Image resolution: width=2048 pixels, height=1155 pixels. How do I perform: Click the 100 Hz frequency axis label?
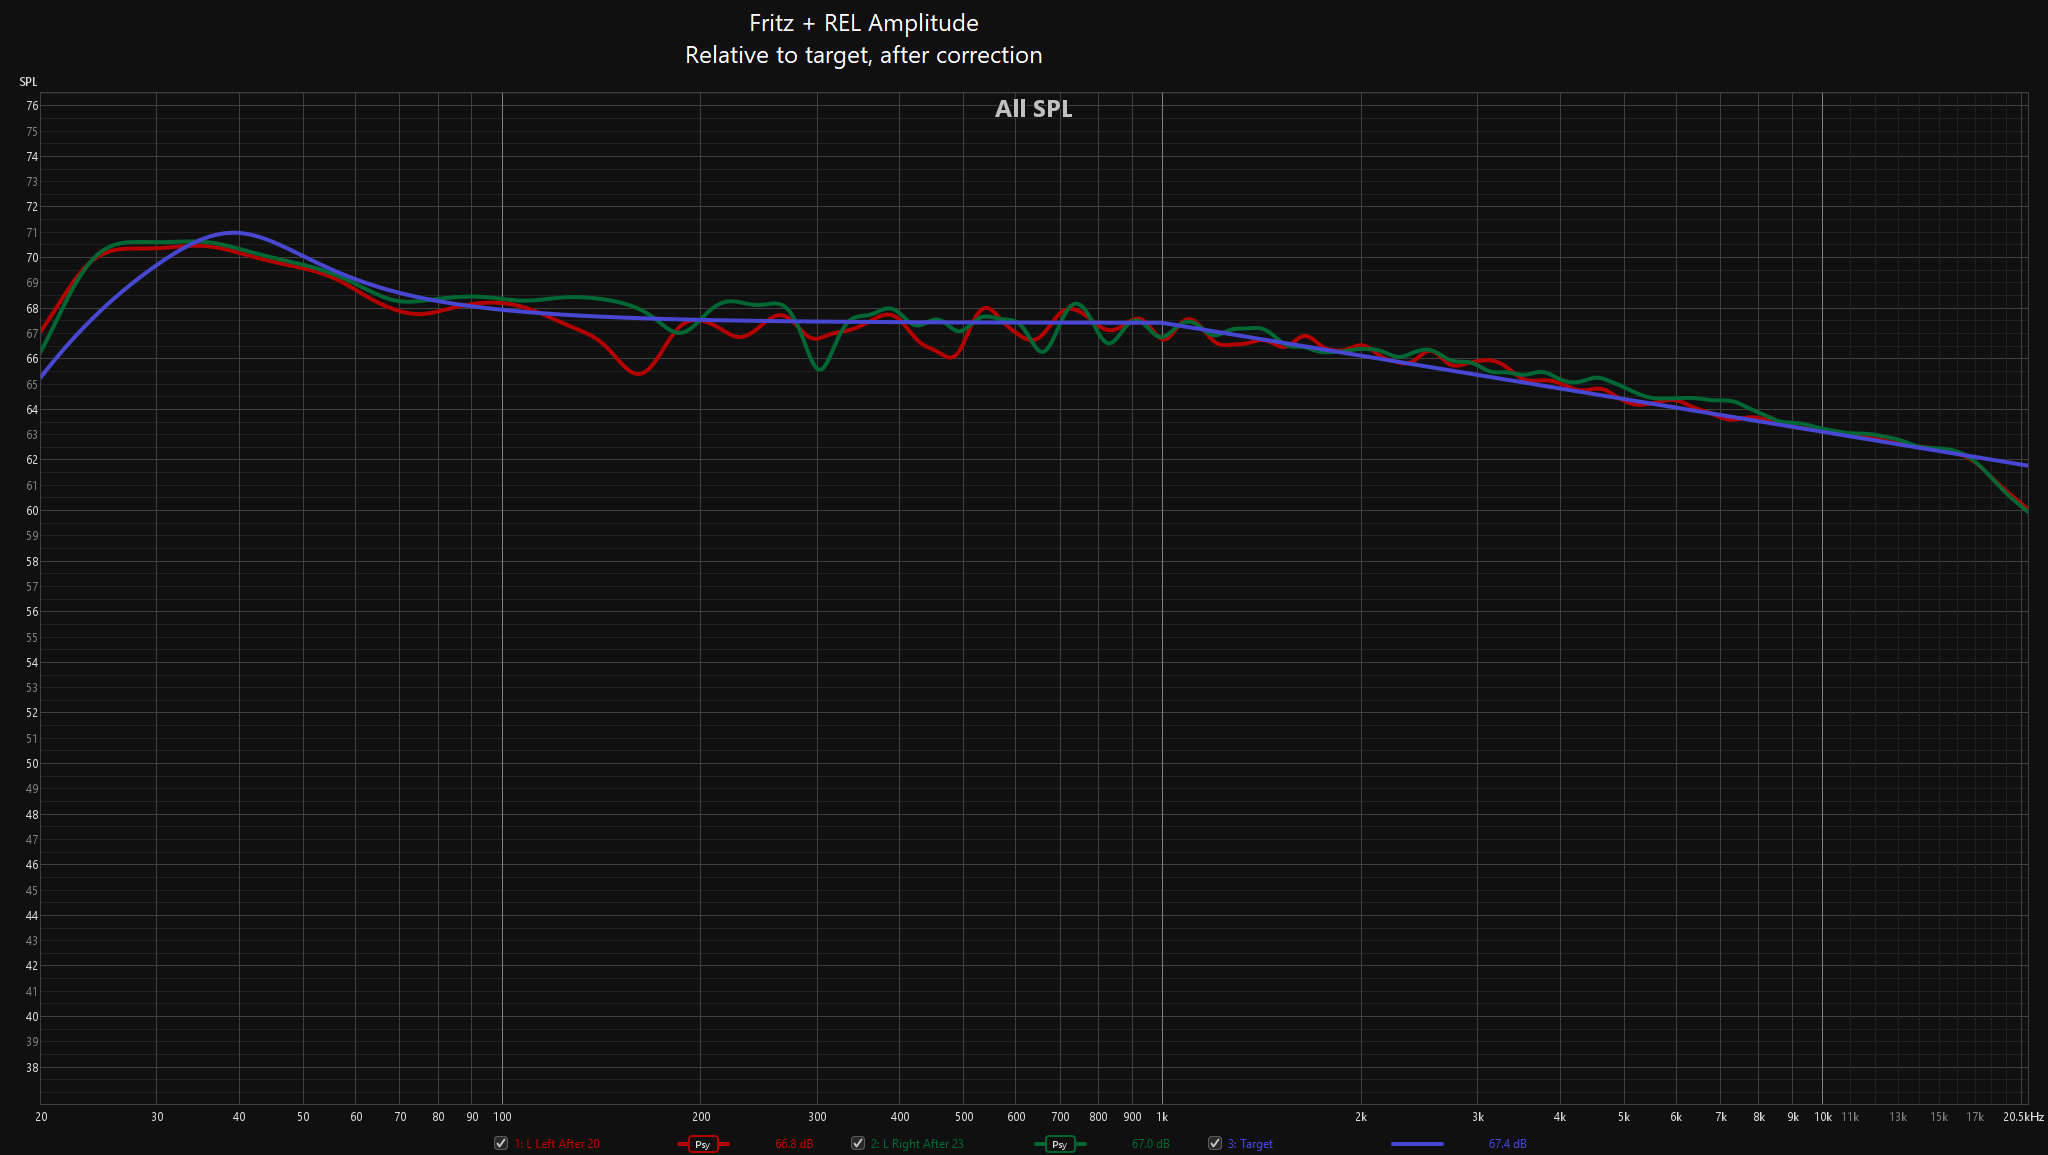click(502, 1117)
